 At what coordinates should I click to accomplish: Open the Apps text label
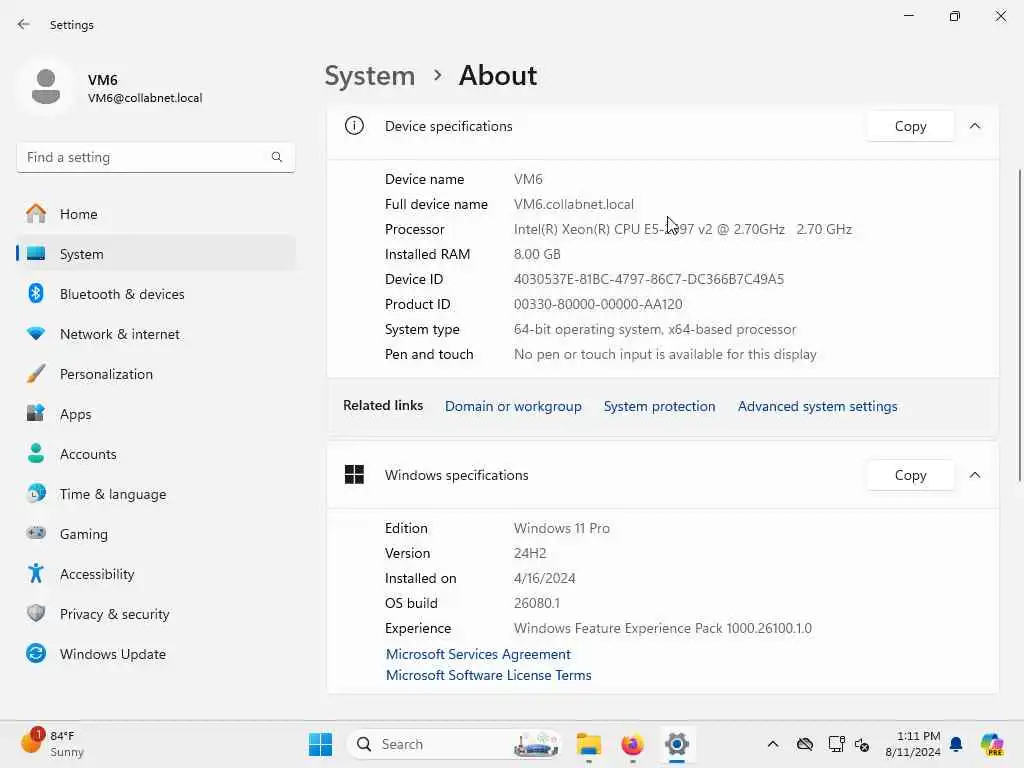[76, 414]
